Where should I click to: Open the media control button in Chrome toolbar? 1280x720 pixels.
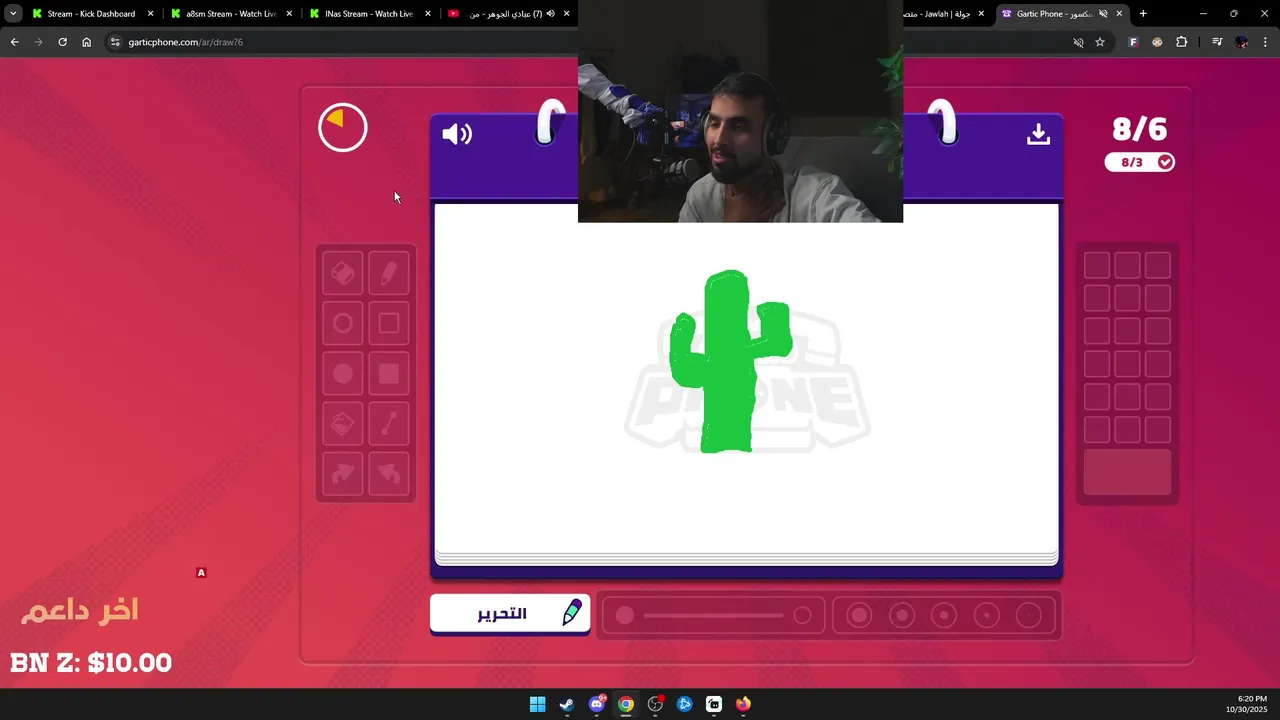[x=1217, y=42]
